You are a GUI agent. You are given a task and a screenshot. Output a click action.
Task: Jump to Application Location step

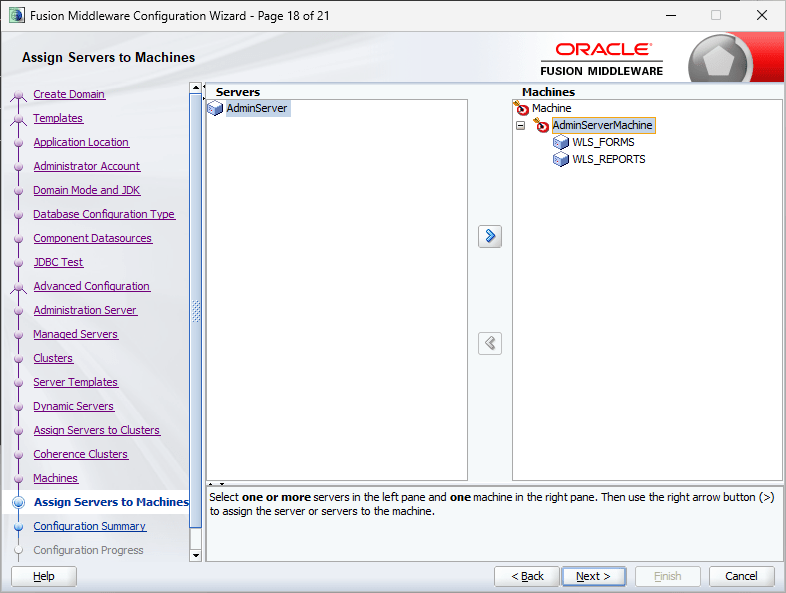click(81, 142)
